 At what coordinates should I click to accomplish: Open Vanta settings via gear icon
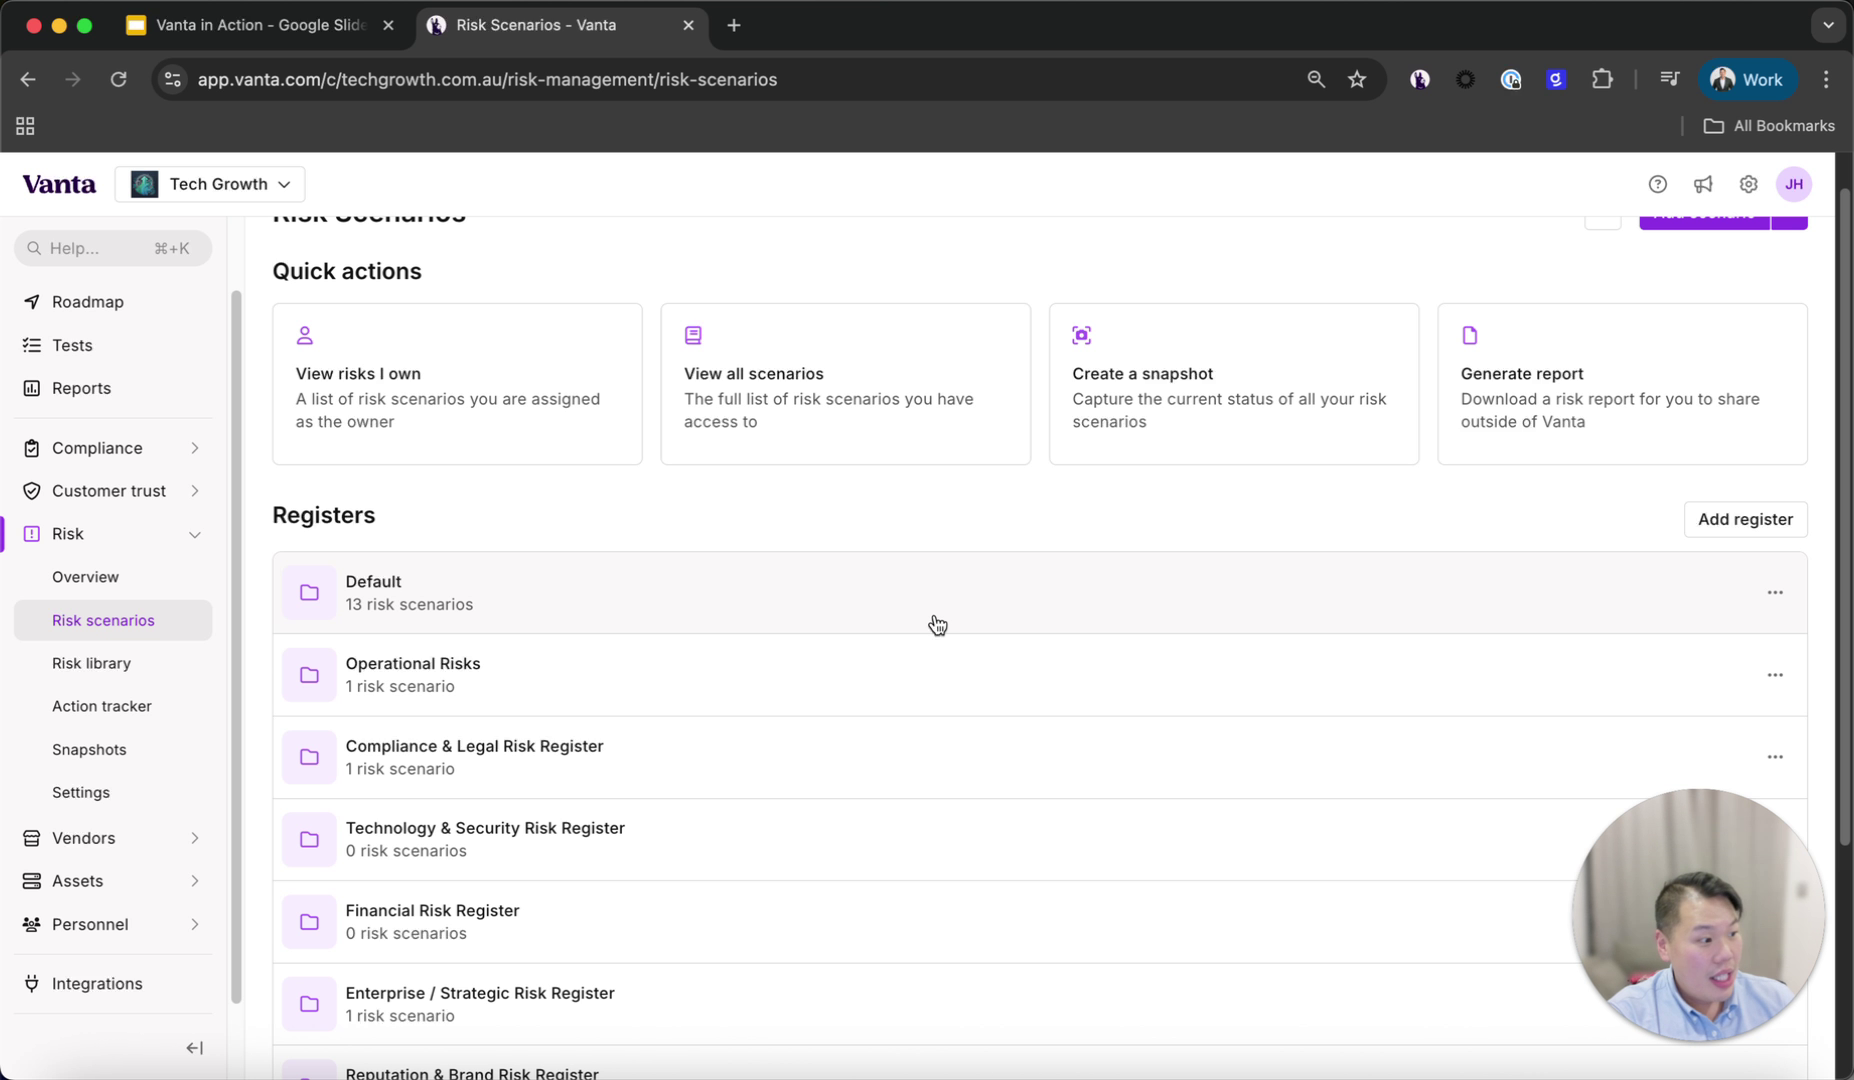pos(1747,184)
